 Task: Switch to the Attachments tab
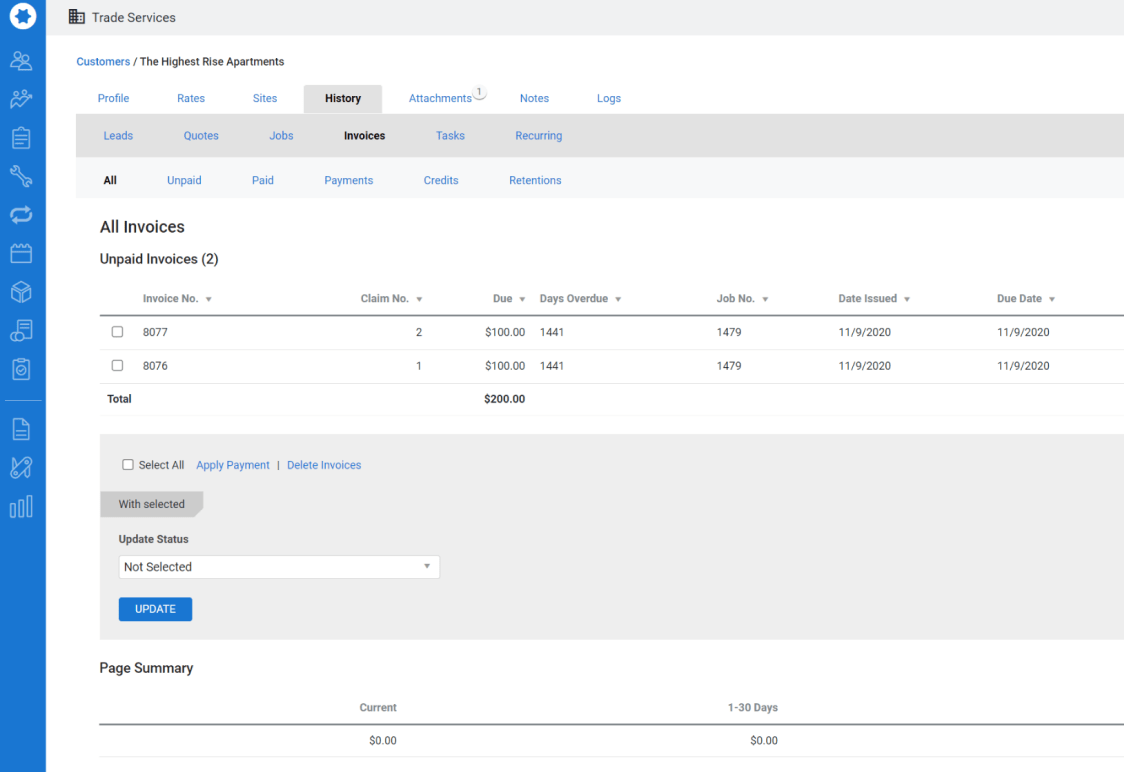(x=440, y=98)
